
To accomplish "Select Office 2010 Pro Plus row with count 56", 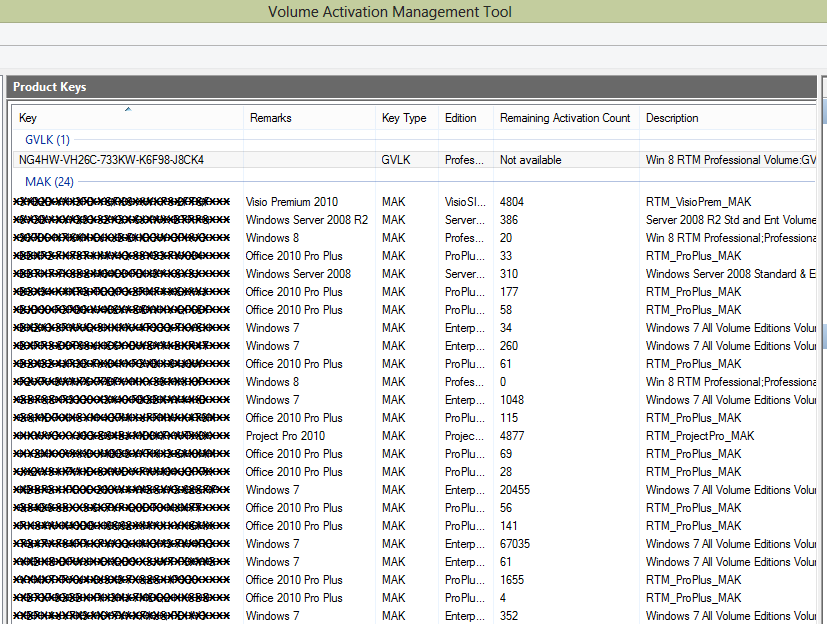I will (414, 508).
